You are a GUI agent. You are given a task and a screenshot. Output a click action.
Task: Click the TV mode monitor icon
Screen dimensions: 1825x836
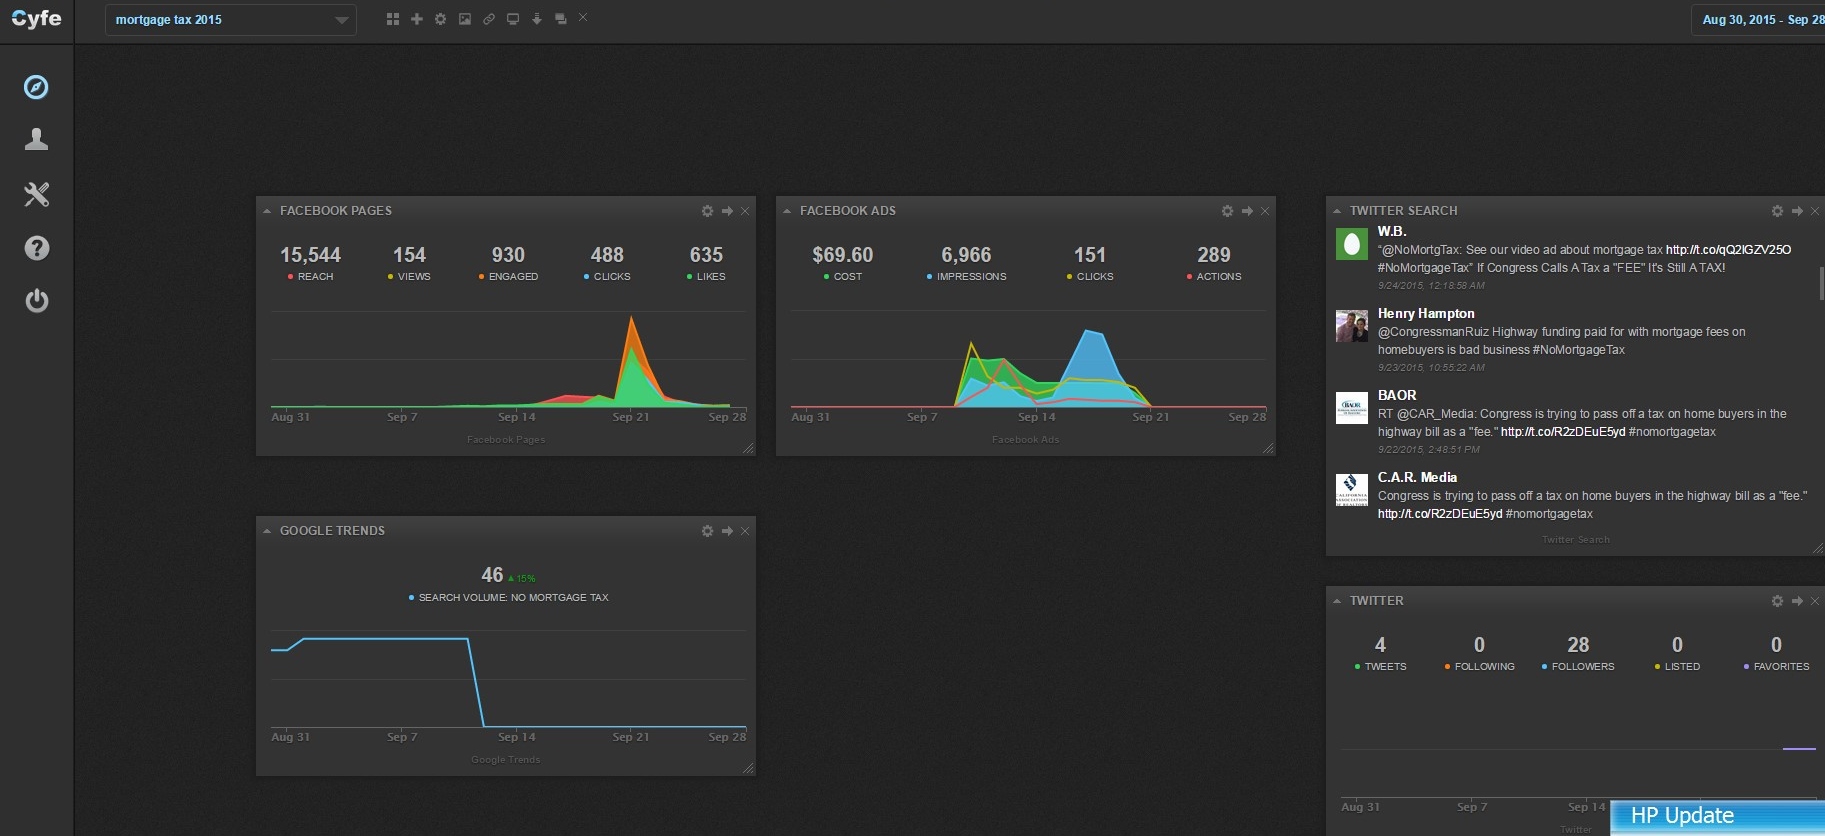click(513, 19)
